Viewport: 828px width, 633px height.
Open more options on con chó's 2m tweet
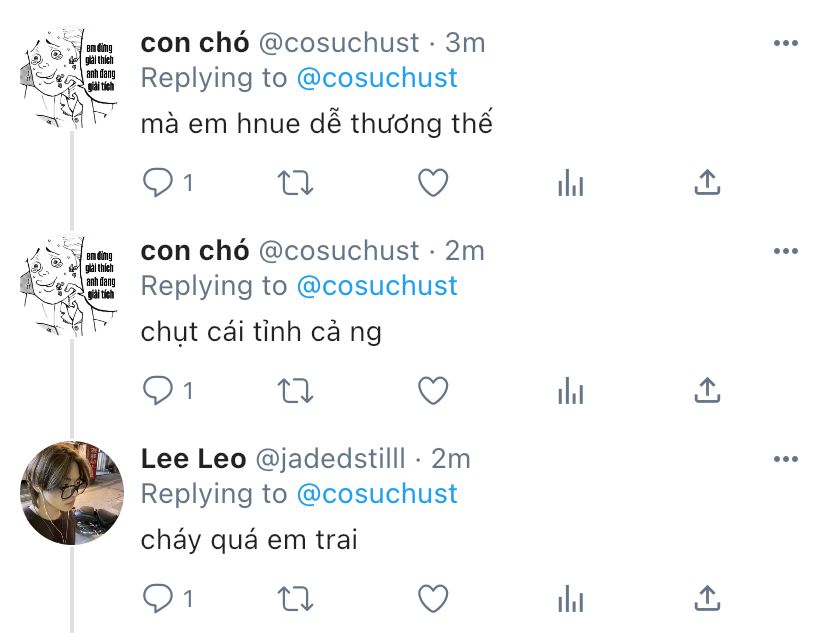[786, 251]
